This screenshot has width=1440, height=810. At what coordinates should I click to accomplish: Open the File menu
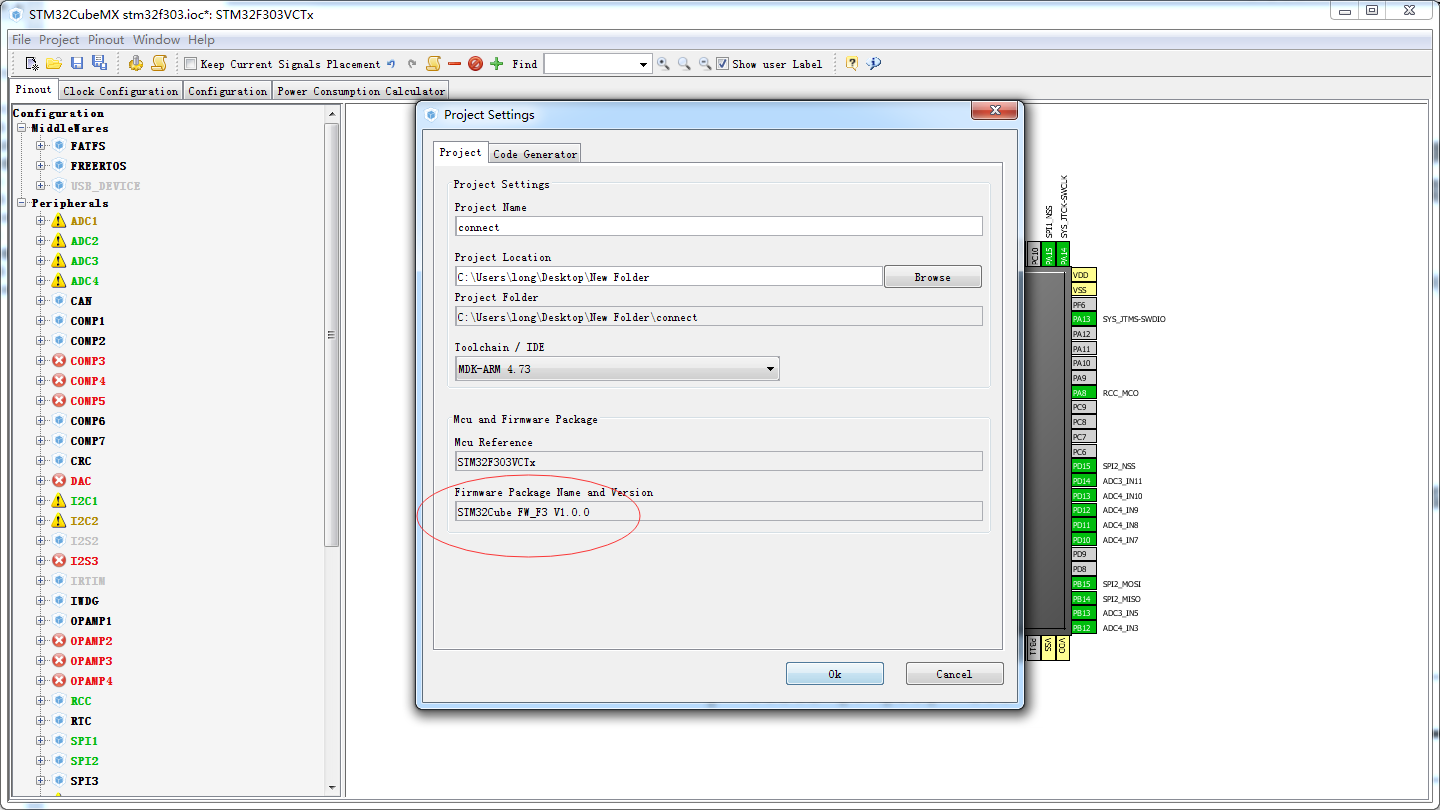coord(21,40)
